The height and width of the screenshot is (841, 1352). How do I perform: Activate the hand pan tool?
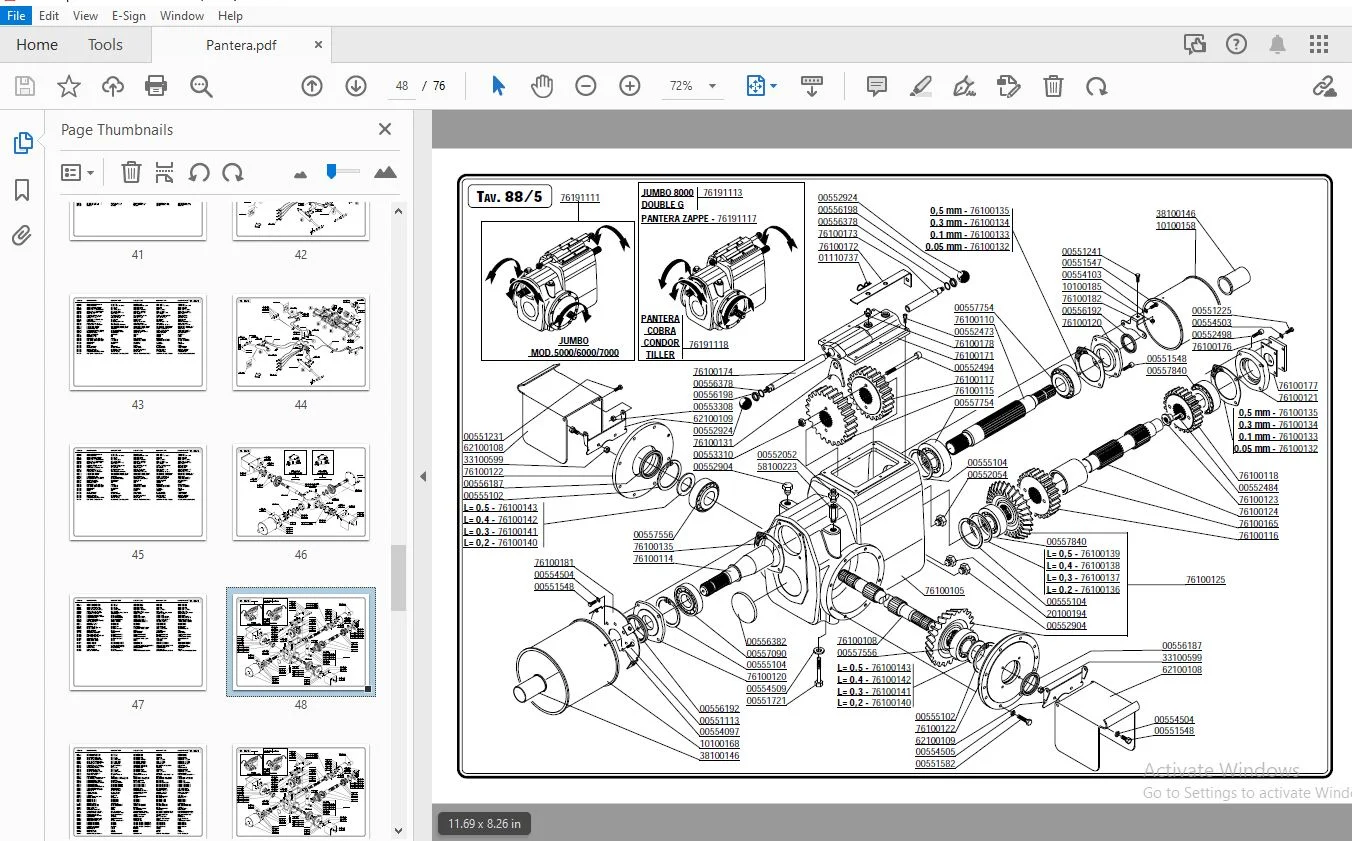(x=542, y=86)
